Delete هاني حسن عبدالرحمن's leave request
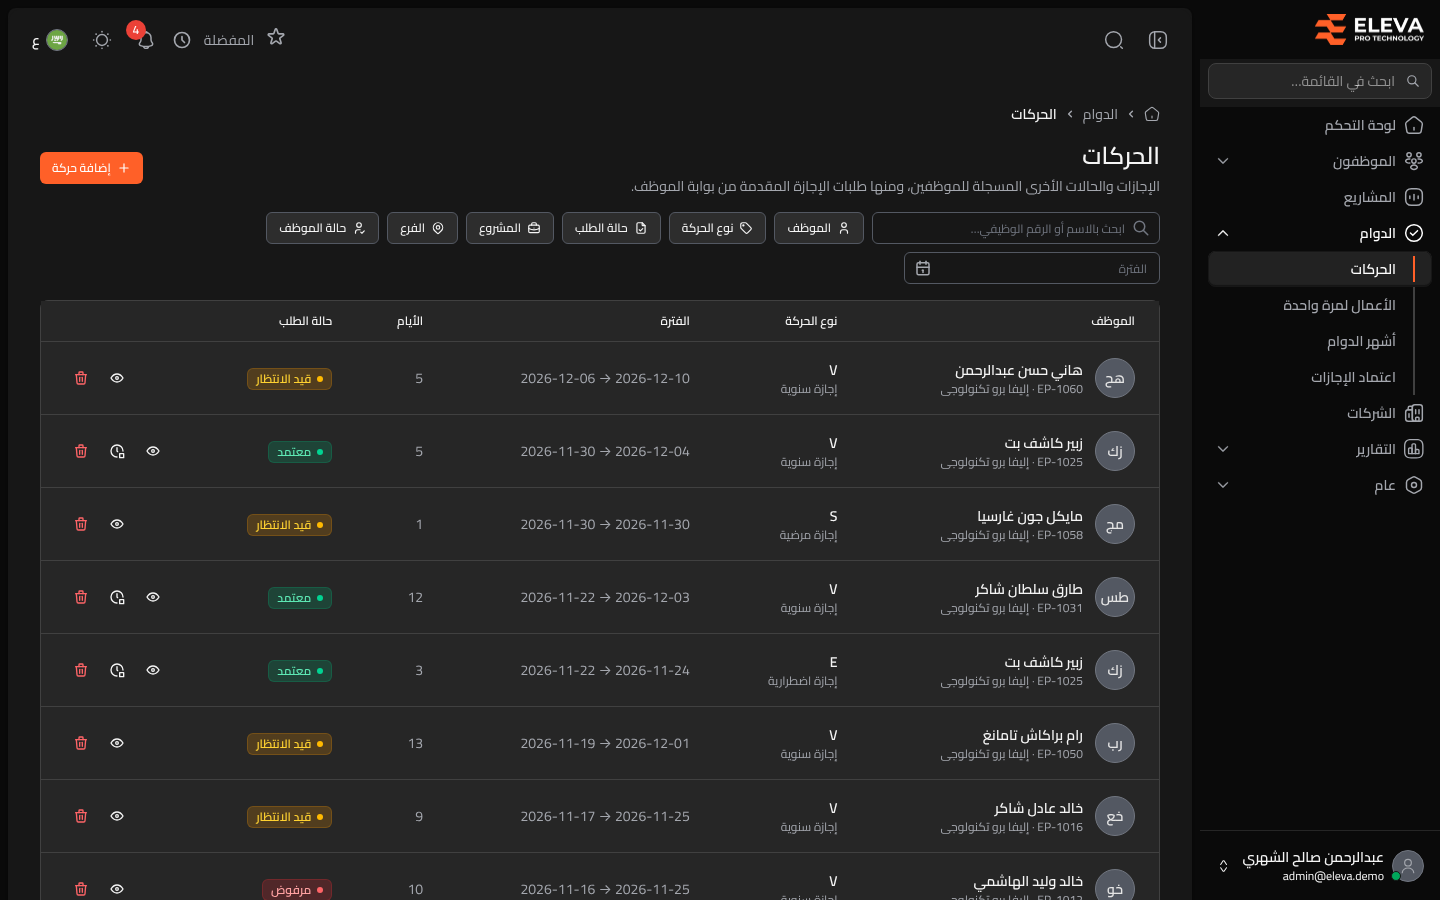This screenshot has height=900, width=1440. (81, 378)
